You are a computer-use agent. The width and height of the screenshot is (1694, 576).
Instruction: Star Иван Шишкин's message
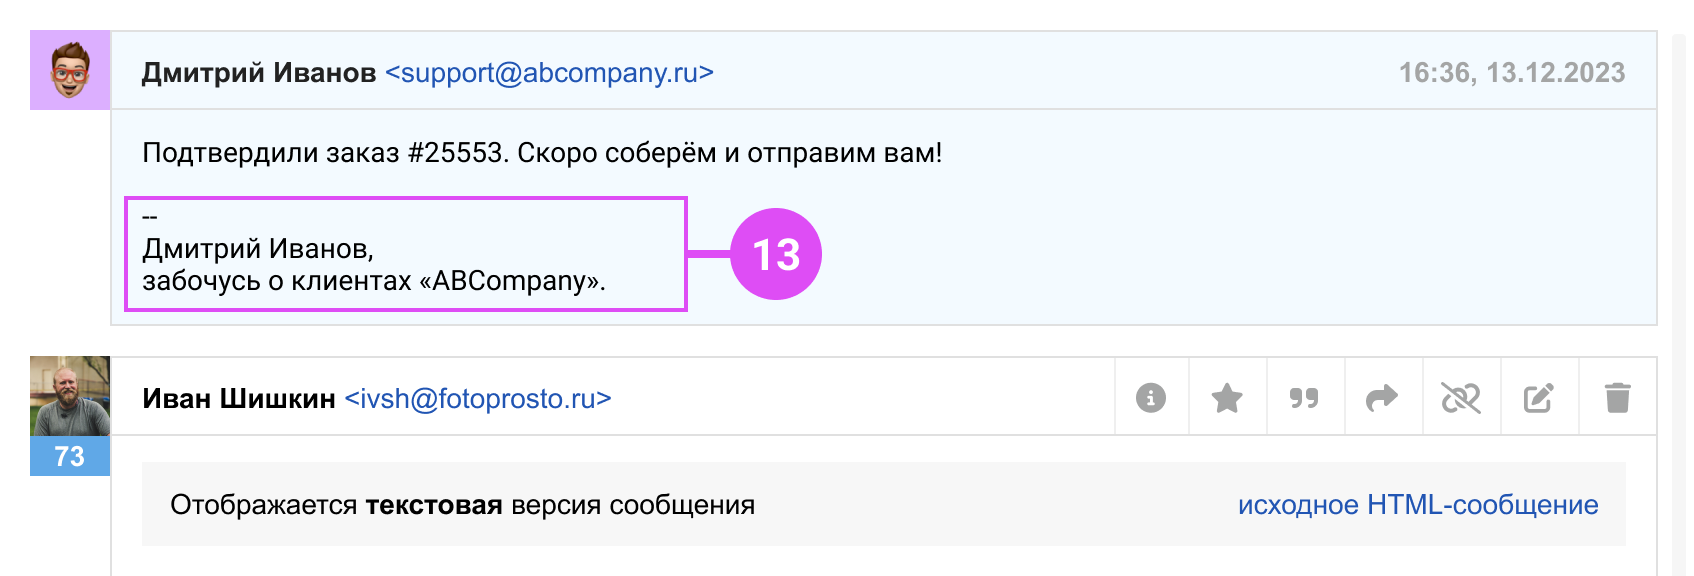pyautogui.click(x=1227, y=398)
